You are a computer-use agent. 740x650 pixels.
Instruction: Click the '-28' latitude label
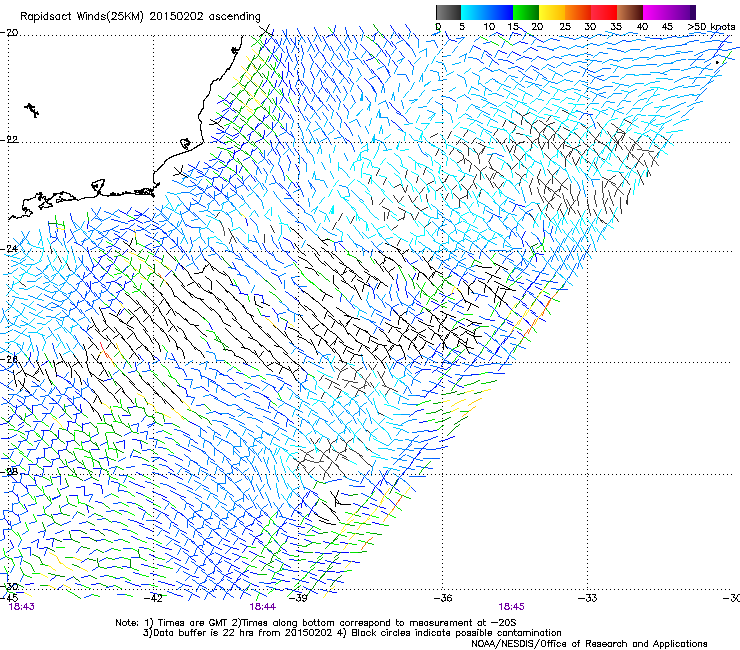coord(9,471)
